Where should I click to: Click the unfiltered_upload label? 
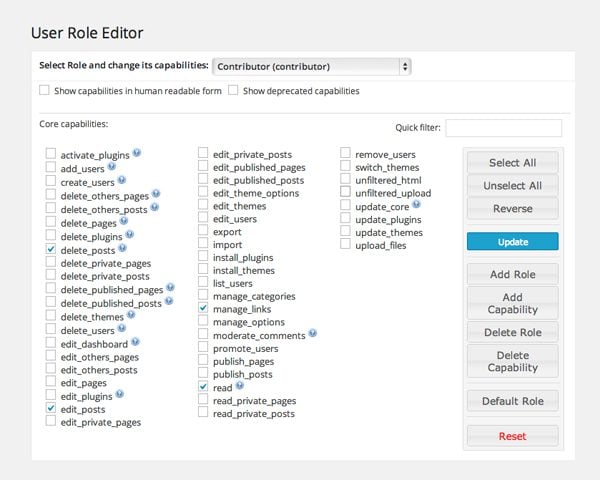(x=393, y=193)
